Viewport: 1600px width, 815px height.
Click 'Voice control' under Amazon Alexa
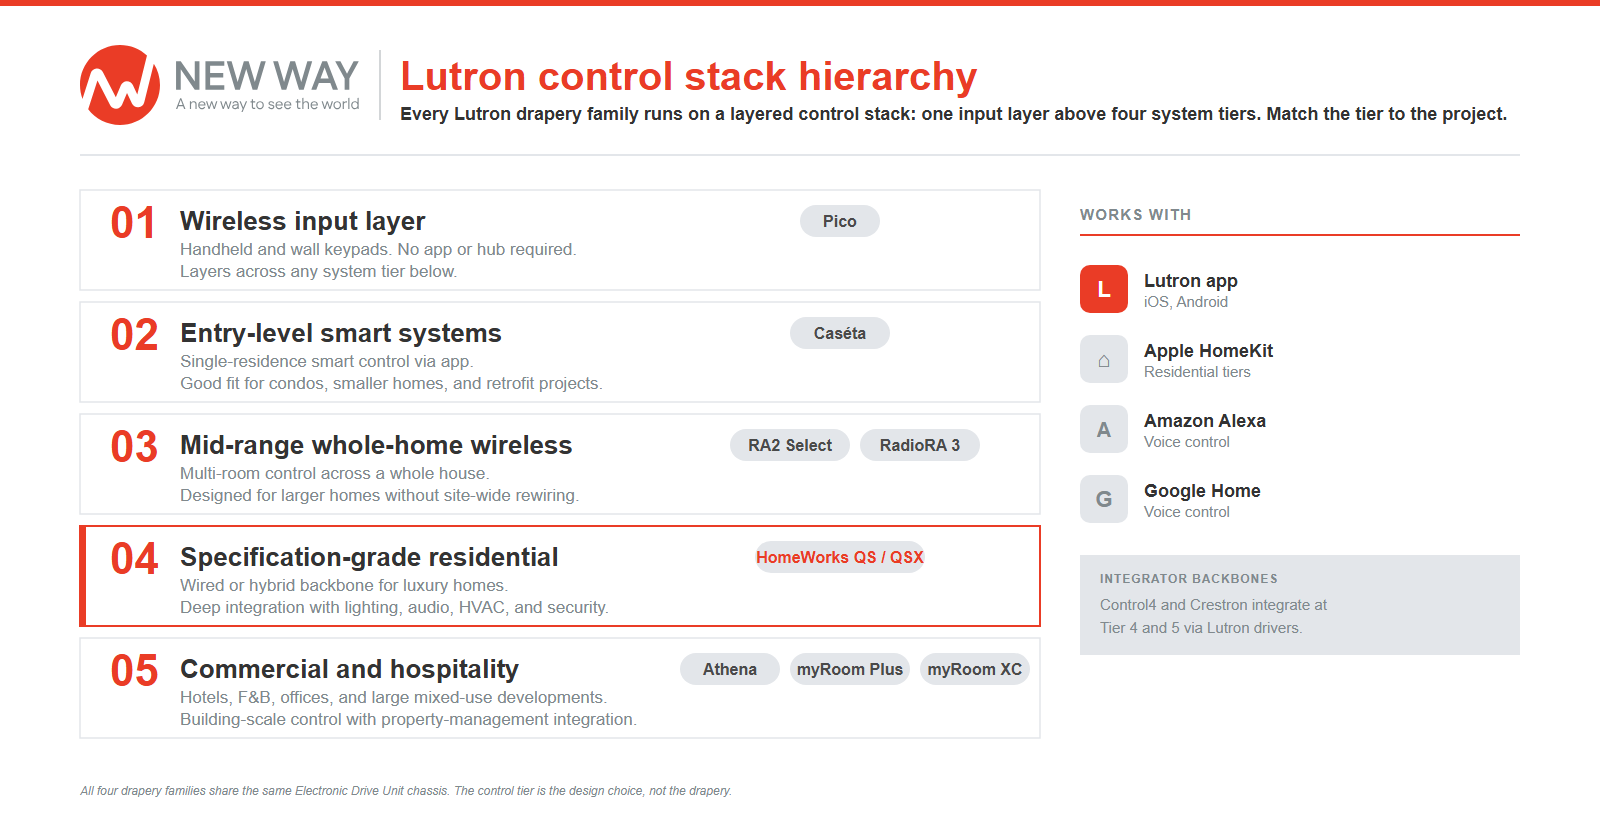(1187, 442)
